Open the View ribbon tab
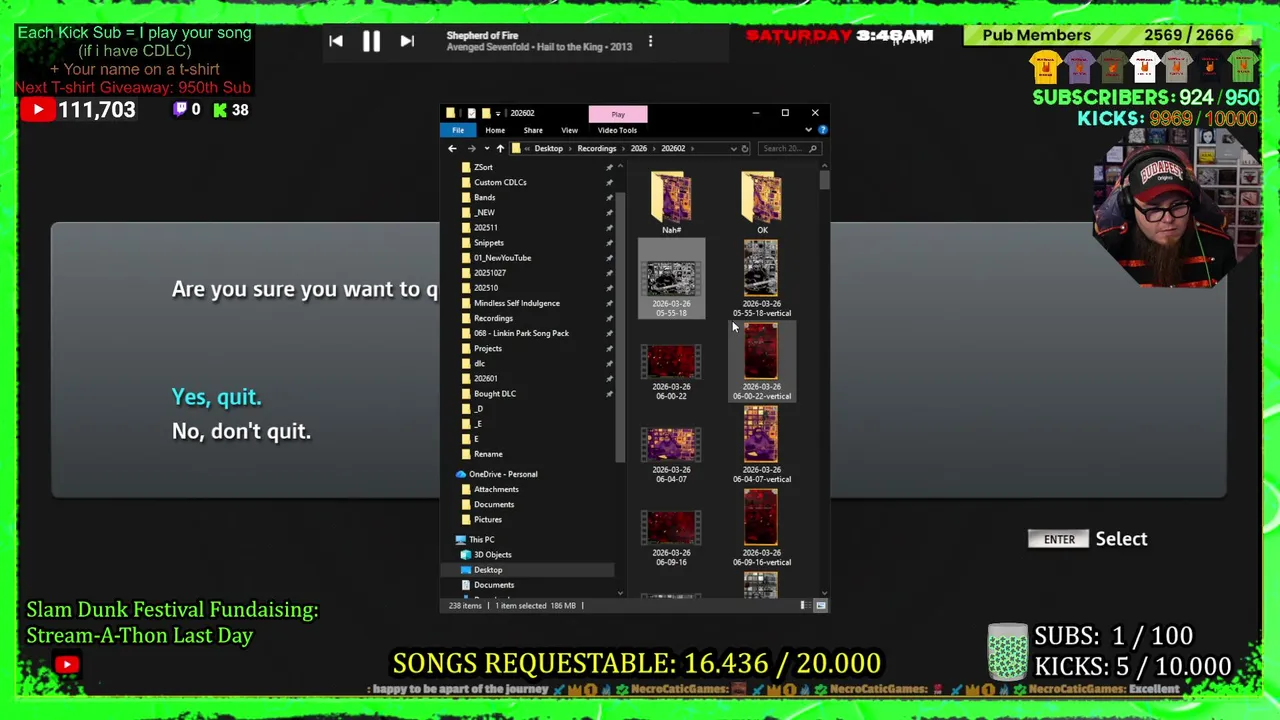Viewport: 1280px width, 720px height. (569, 130)
